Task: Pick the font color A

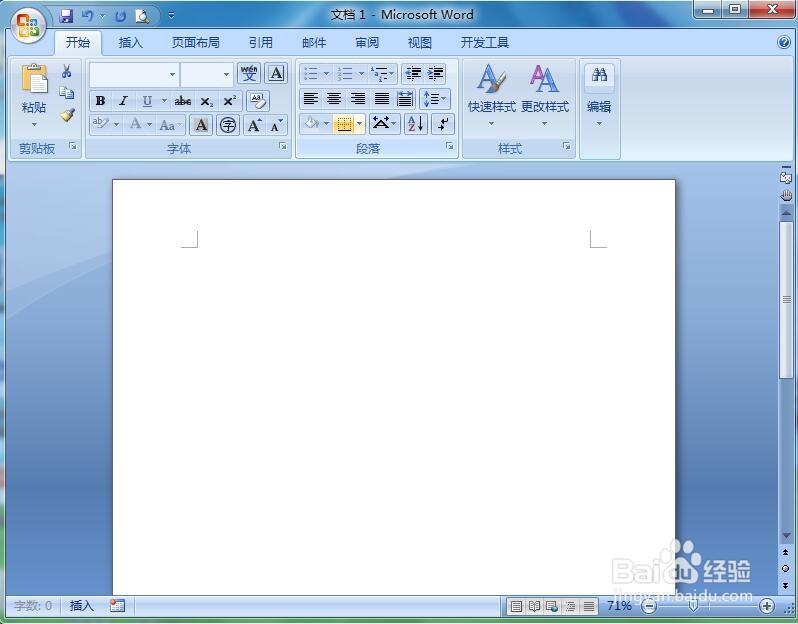Action: (135, 124)
